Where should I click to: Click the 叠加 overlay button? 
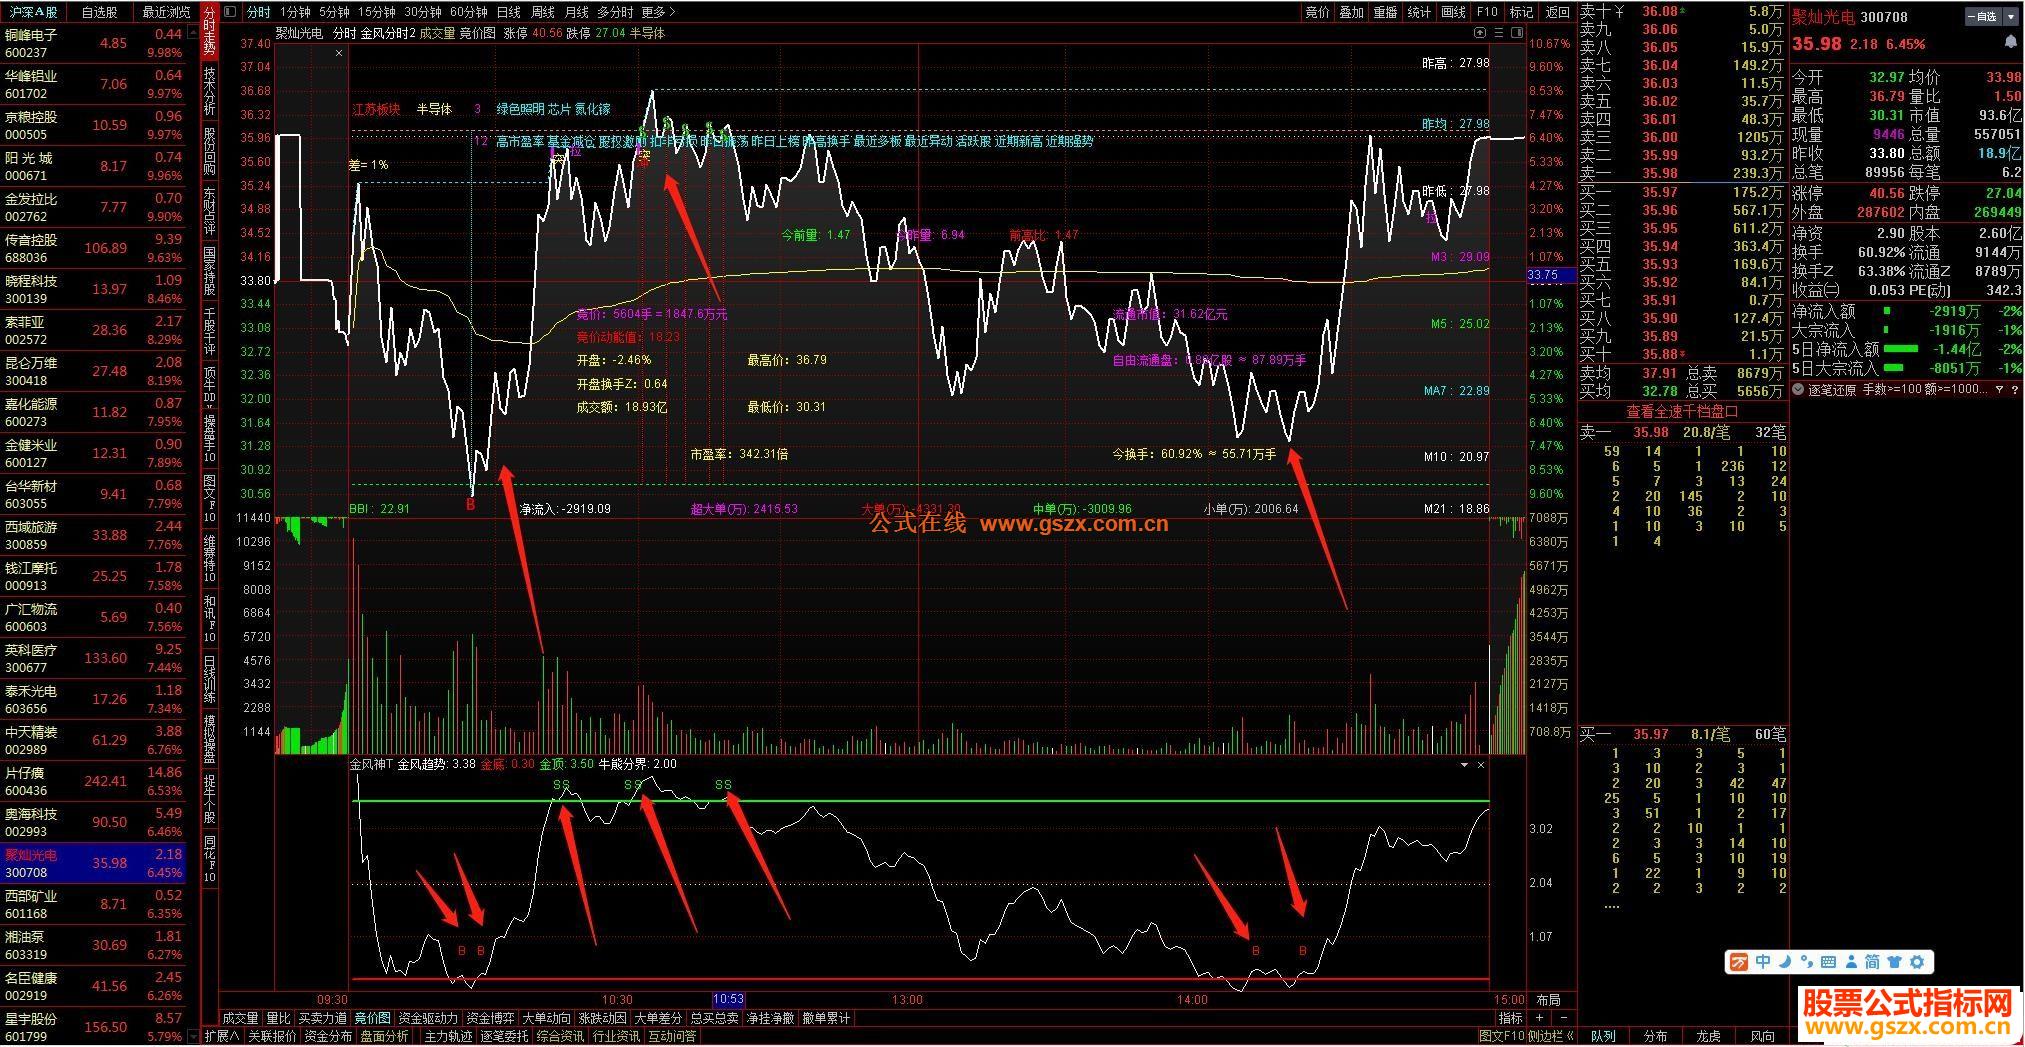[1351, 12]
